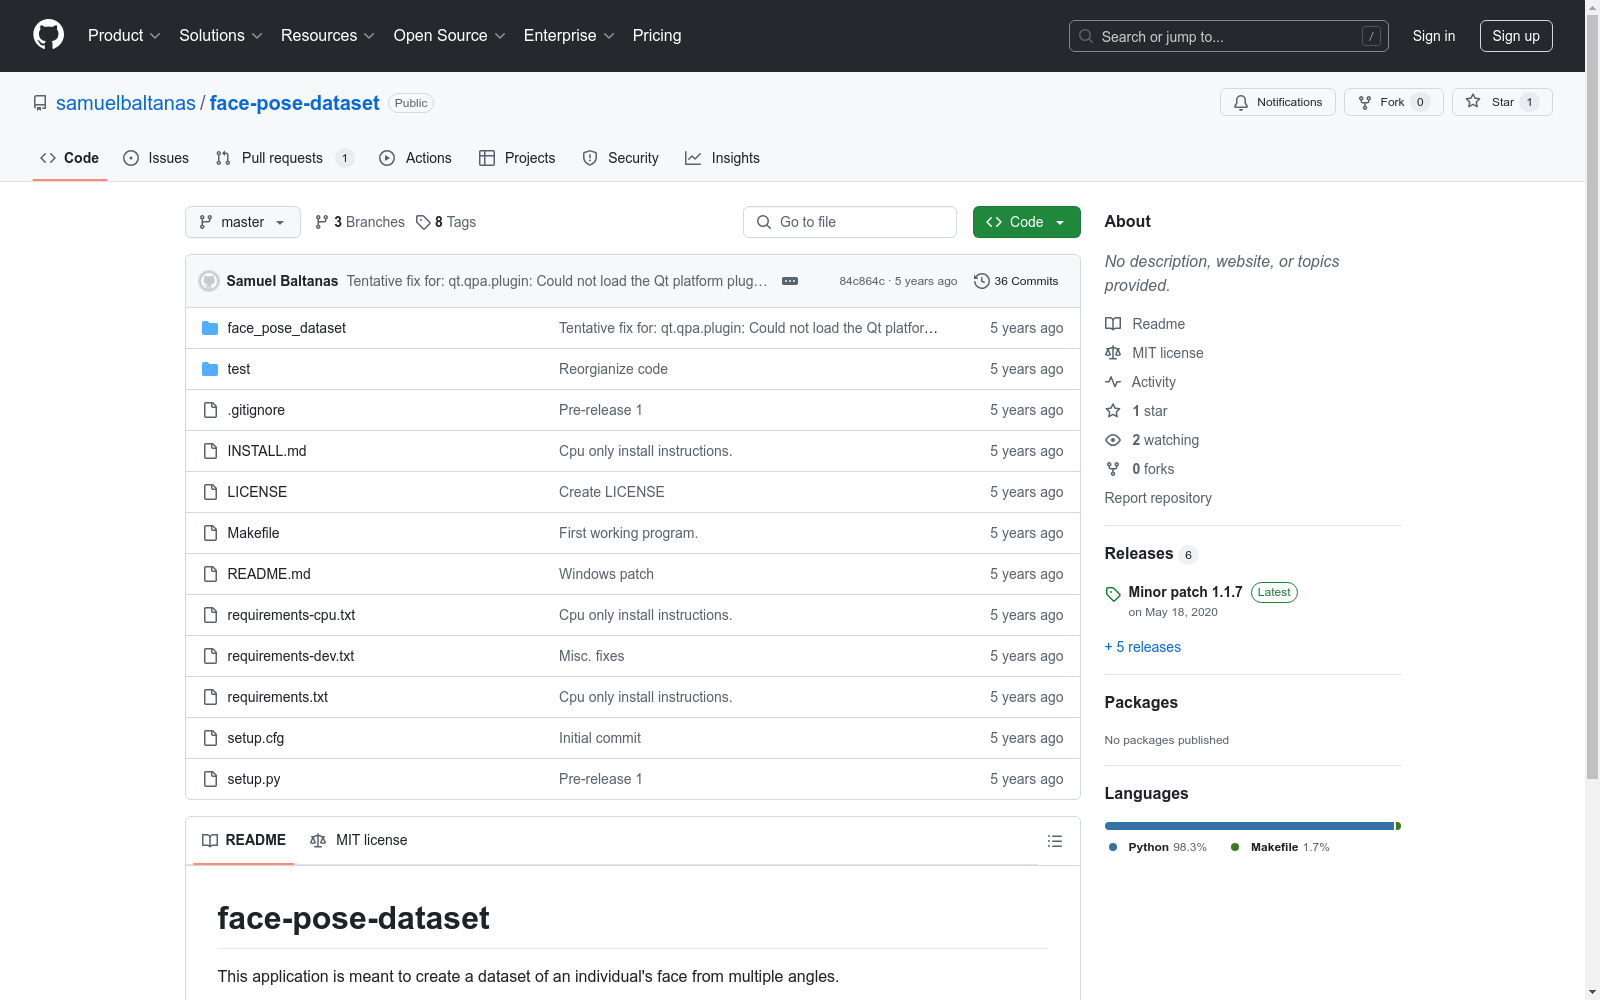Click the fork icon beside 0 forks
Image resolution: width=1600 pixels, height=1000 pixels.
(x=1113, y=469)
